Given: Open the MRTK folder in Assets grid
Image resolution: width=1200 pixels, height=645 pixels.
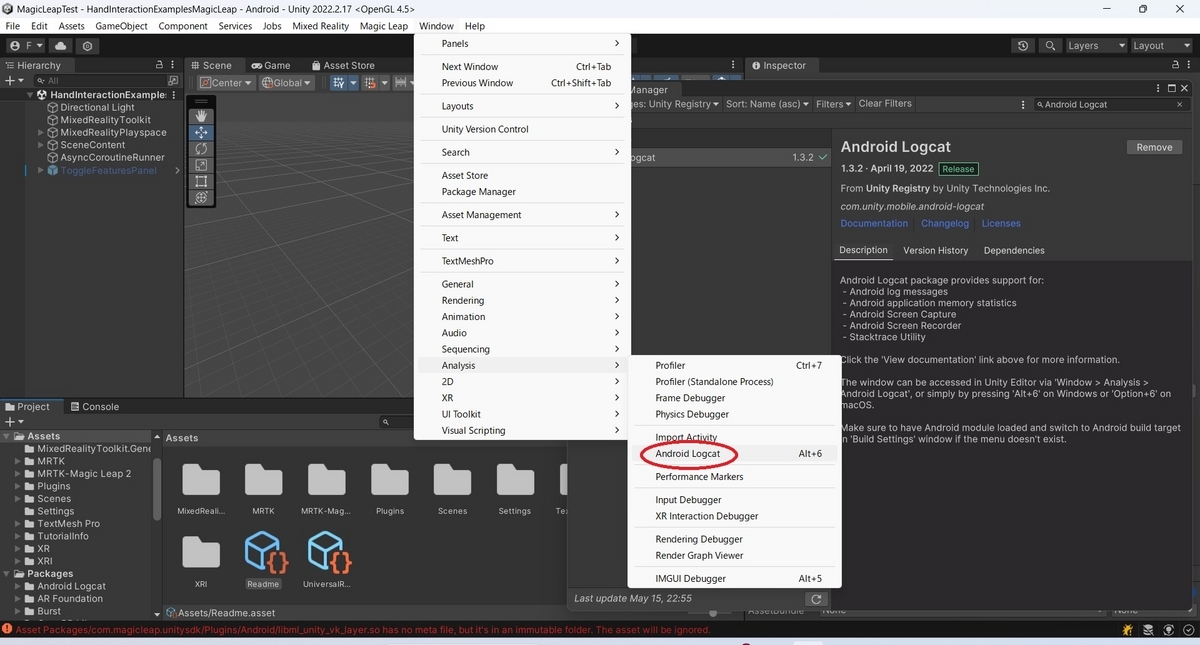Looking at the screenshot, I should click(263, 481).
